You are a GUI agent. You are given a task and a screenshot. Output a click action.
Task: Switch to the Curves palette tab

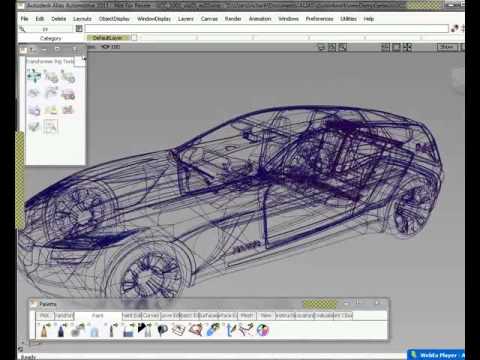[x=151, y=315]
